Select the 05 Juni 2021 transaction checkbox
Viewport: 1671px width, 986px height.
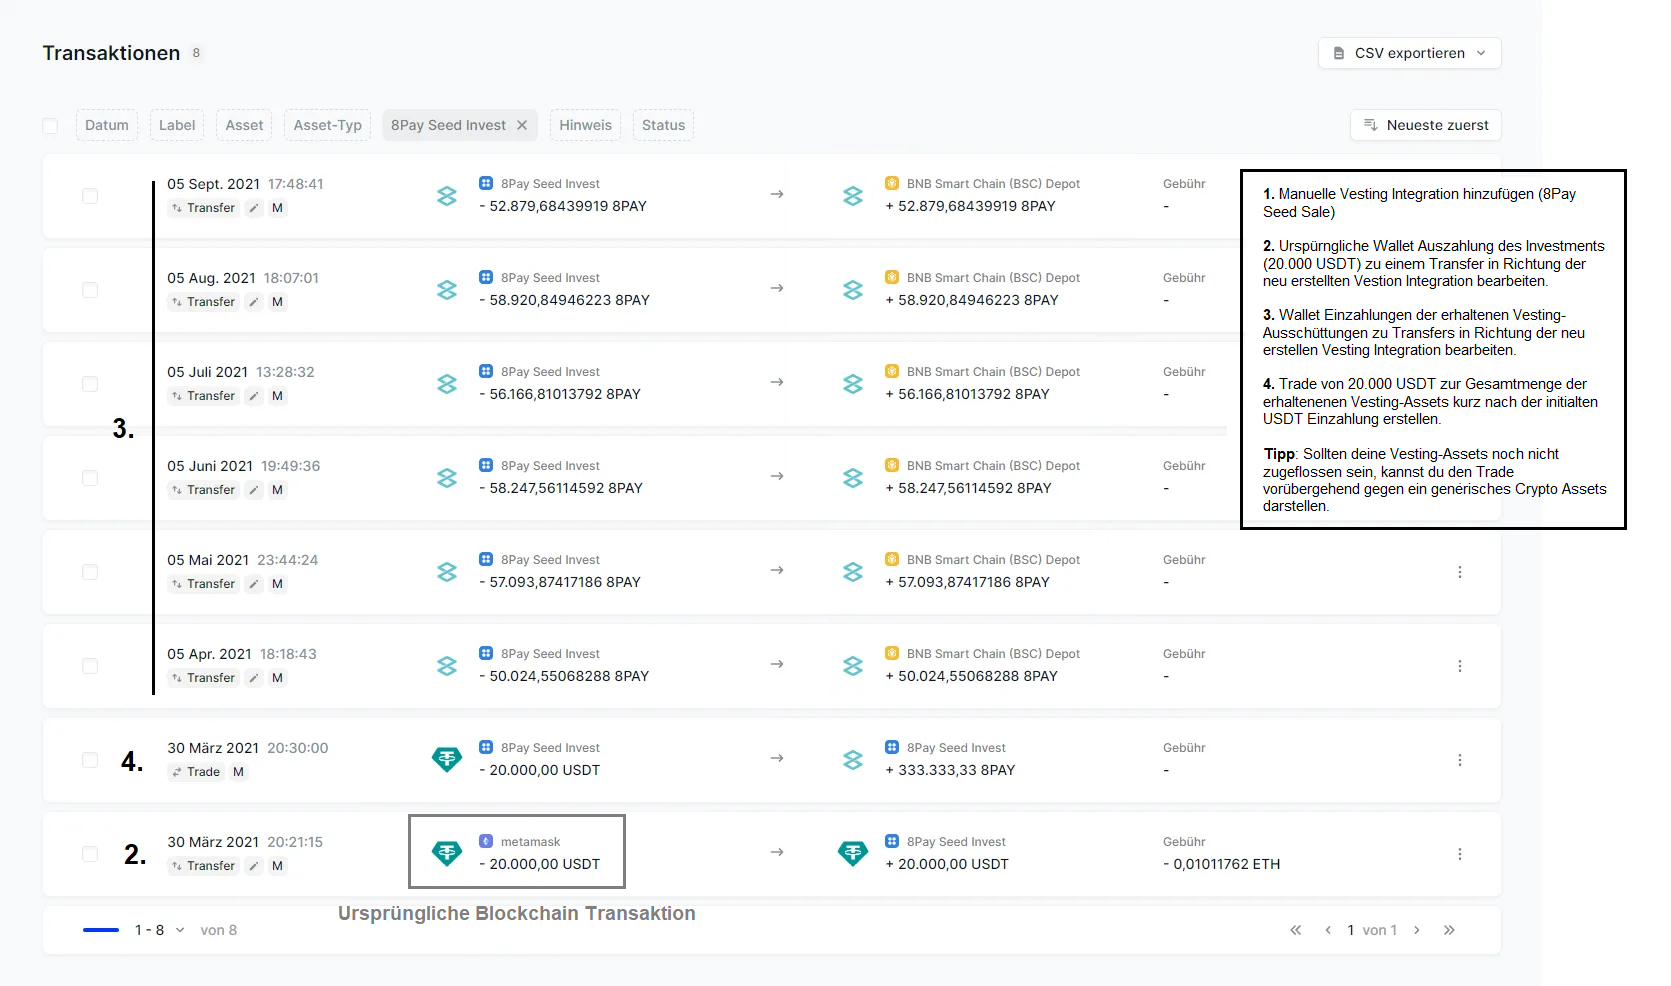click(90, 478)
